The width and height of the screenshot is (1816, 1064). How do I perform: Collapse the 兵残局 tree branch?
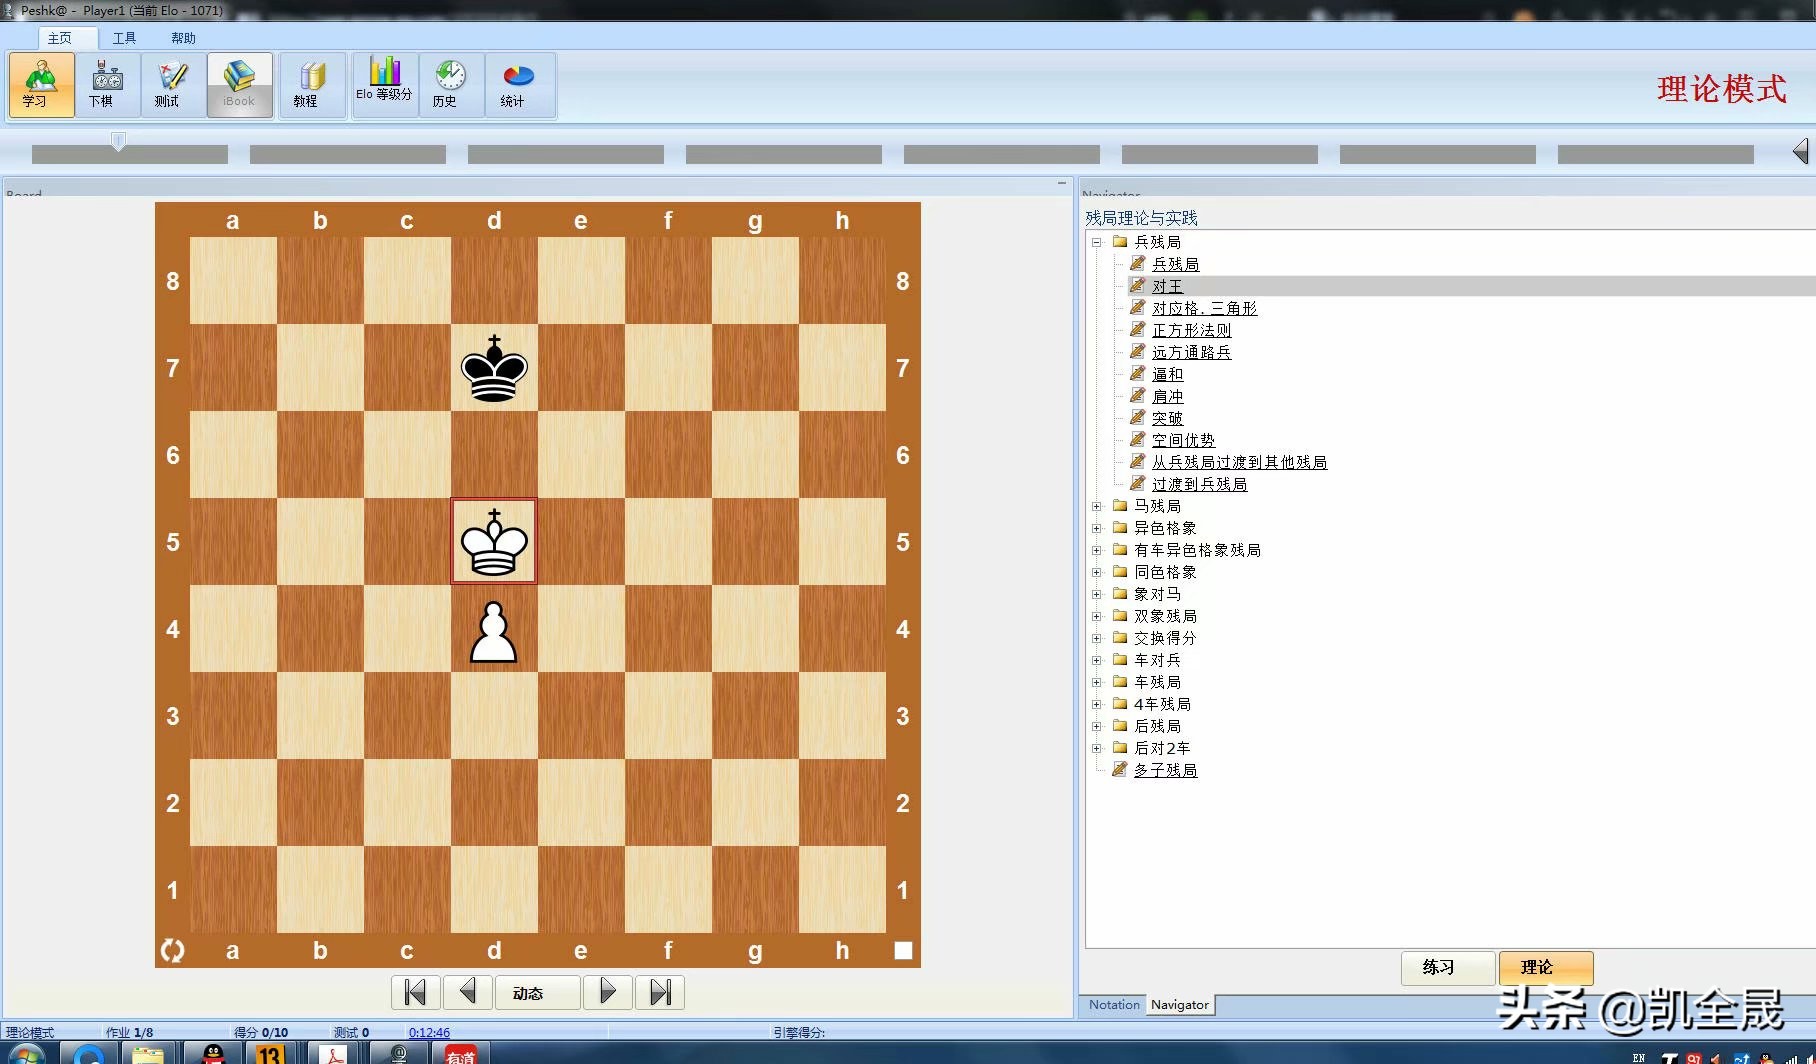click(1096, 241)
